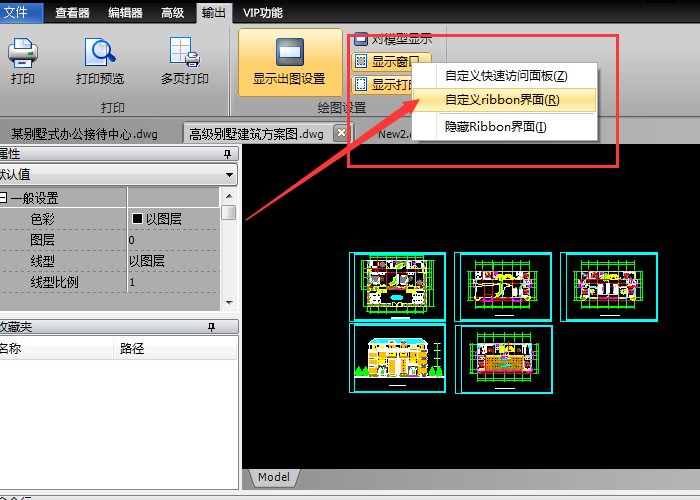
Task: Select the 图层 property label
Action: point(42,240)
